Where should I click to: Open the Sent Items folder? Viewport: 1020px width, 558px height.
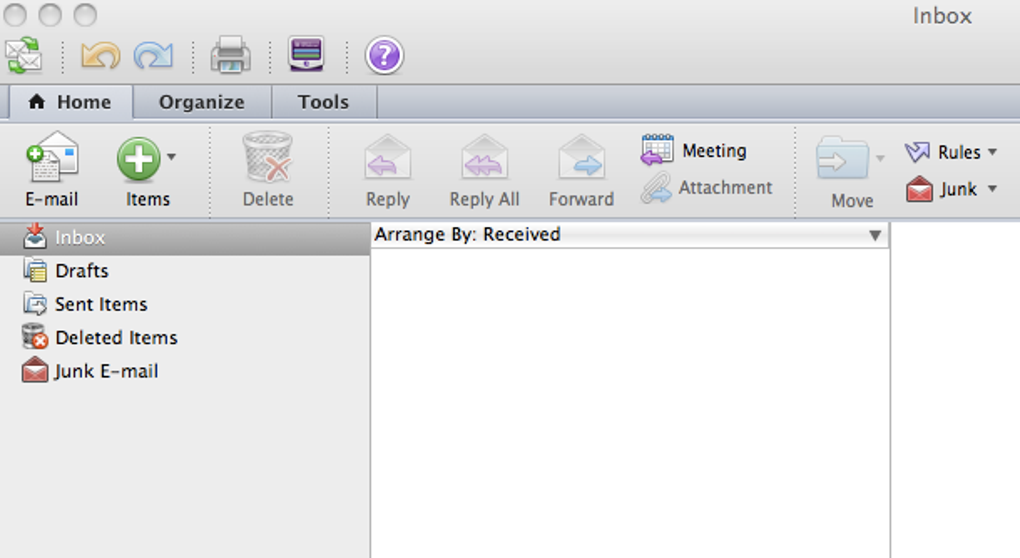tap(185, 304)
